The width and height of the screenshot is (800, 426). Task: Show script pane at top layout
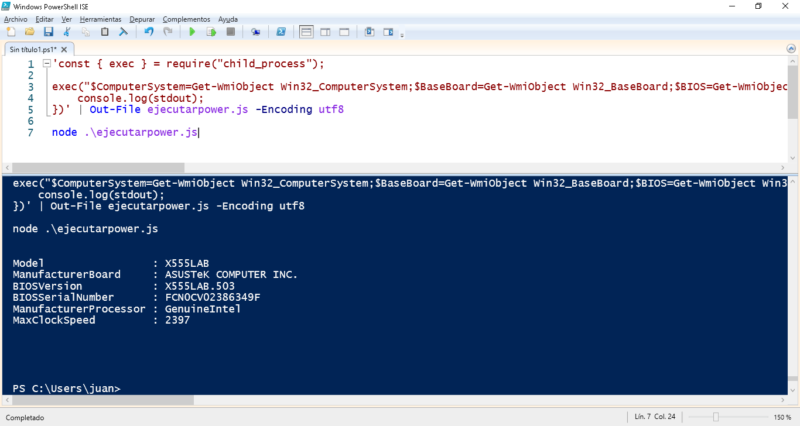(306, 32)
